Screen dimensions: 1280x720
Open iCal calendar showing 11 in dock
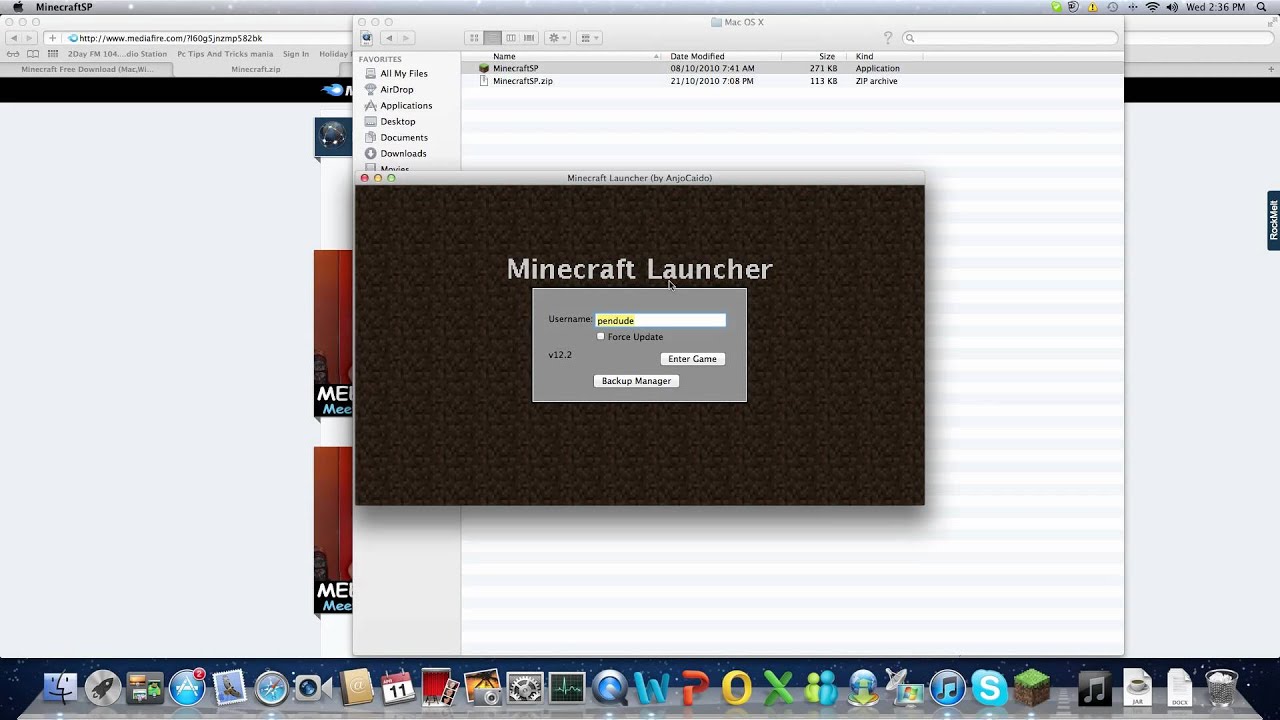pos(397,688)
